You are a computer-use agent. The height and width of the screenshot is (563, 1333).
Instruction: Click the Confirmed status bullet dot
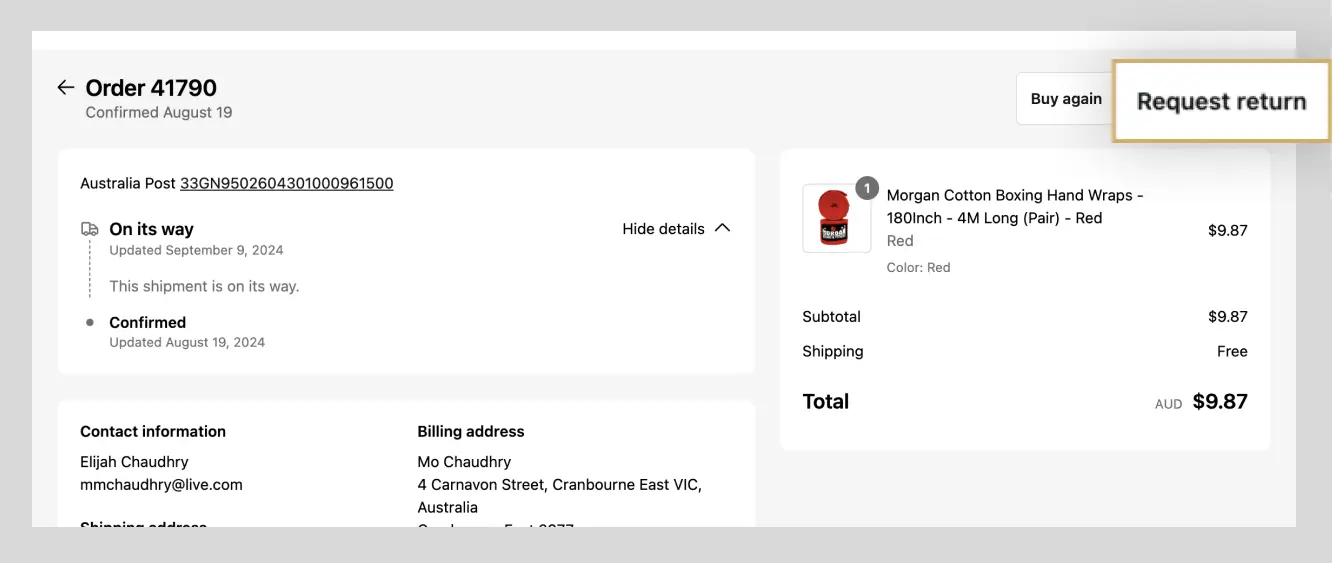click(90, 322)
